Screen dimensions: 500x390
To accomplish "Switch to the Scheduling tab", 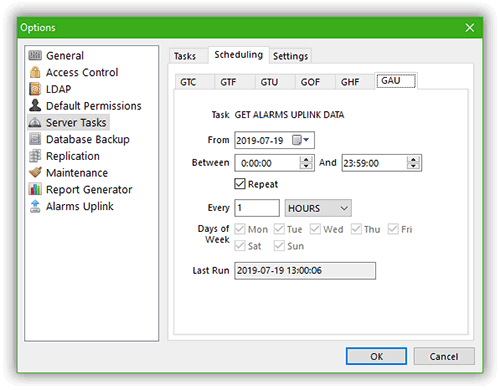I will 238,55.
